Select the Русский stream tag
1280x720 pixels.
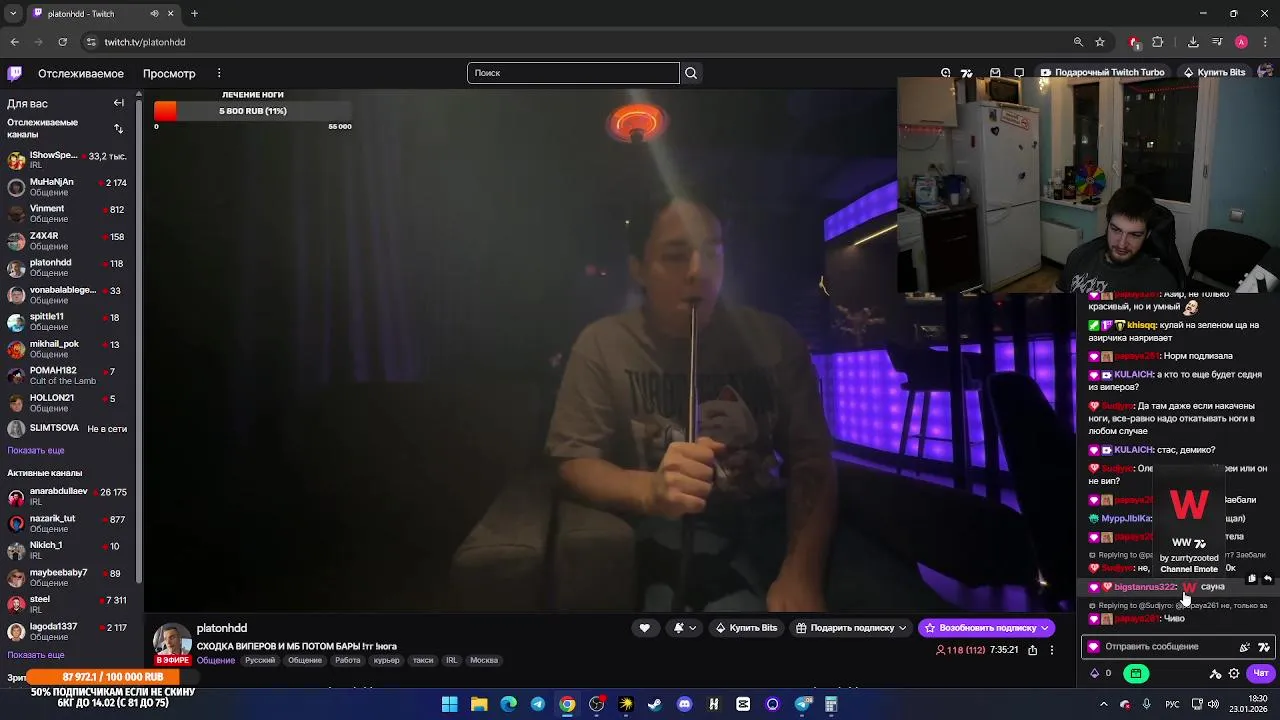pyautogui.click(x=260, y=660)
